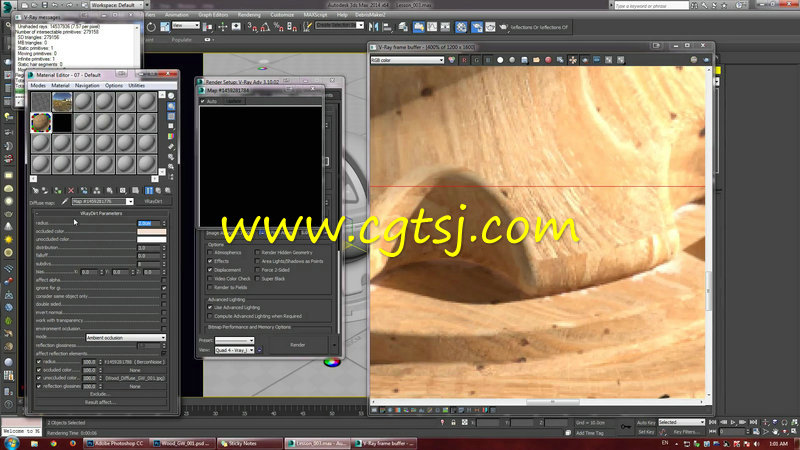800x450 pixels.
Task: Click Wood_Diffuse_GW_001.jpg unoccluded map button
Action: (x=135, y=378)
